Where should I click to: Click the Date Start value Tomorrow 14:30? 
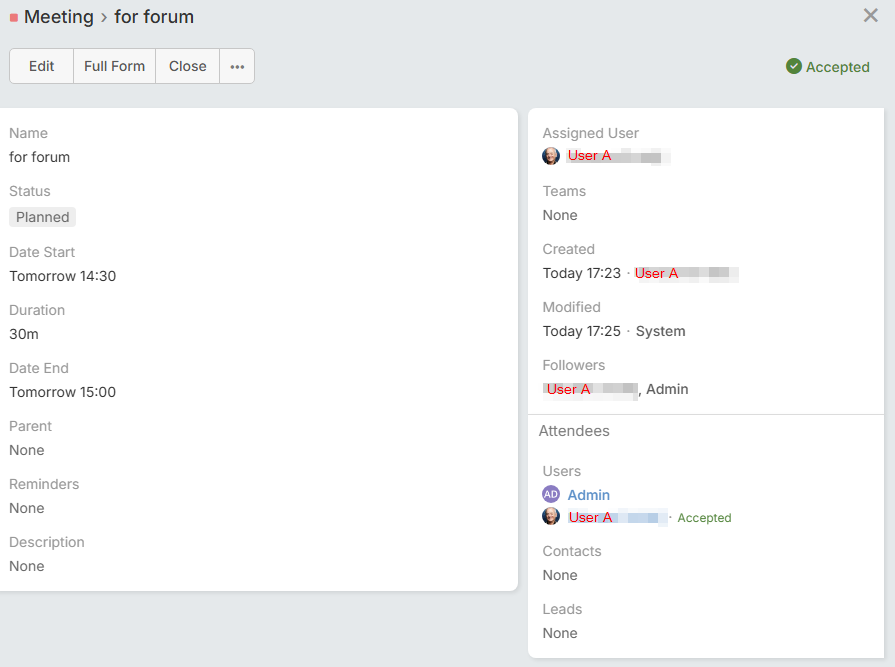click(x=62, y=276)
